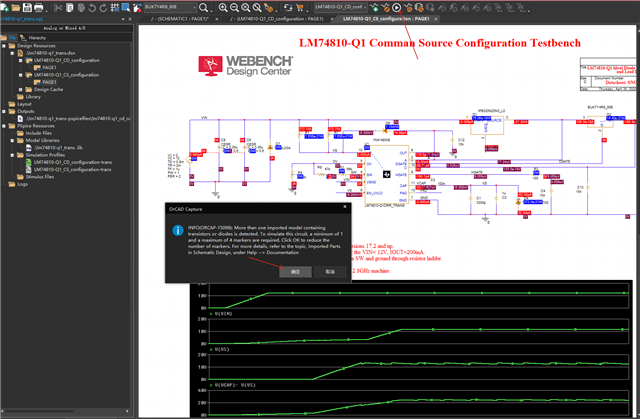Click the New document toolbar icon
Image resolution: width=640 pixels, height=419 pixels.
click(4, 7)
